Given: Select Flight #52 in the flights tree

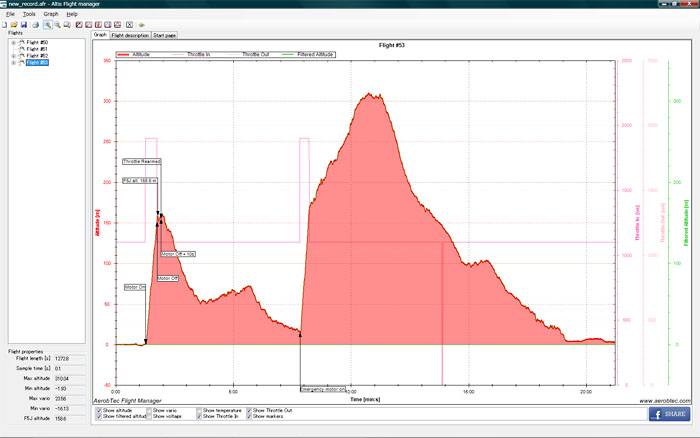Looking at the screenshot, I should [37, 56].
